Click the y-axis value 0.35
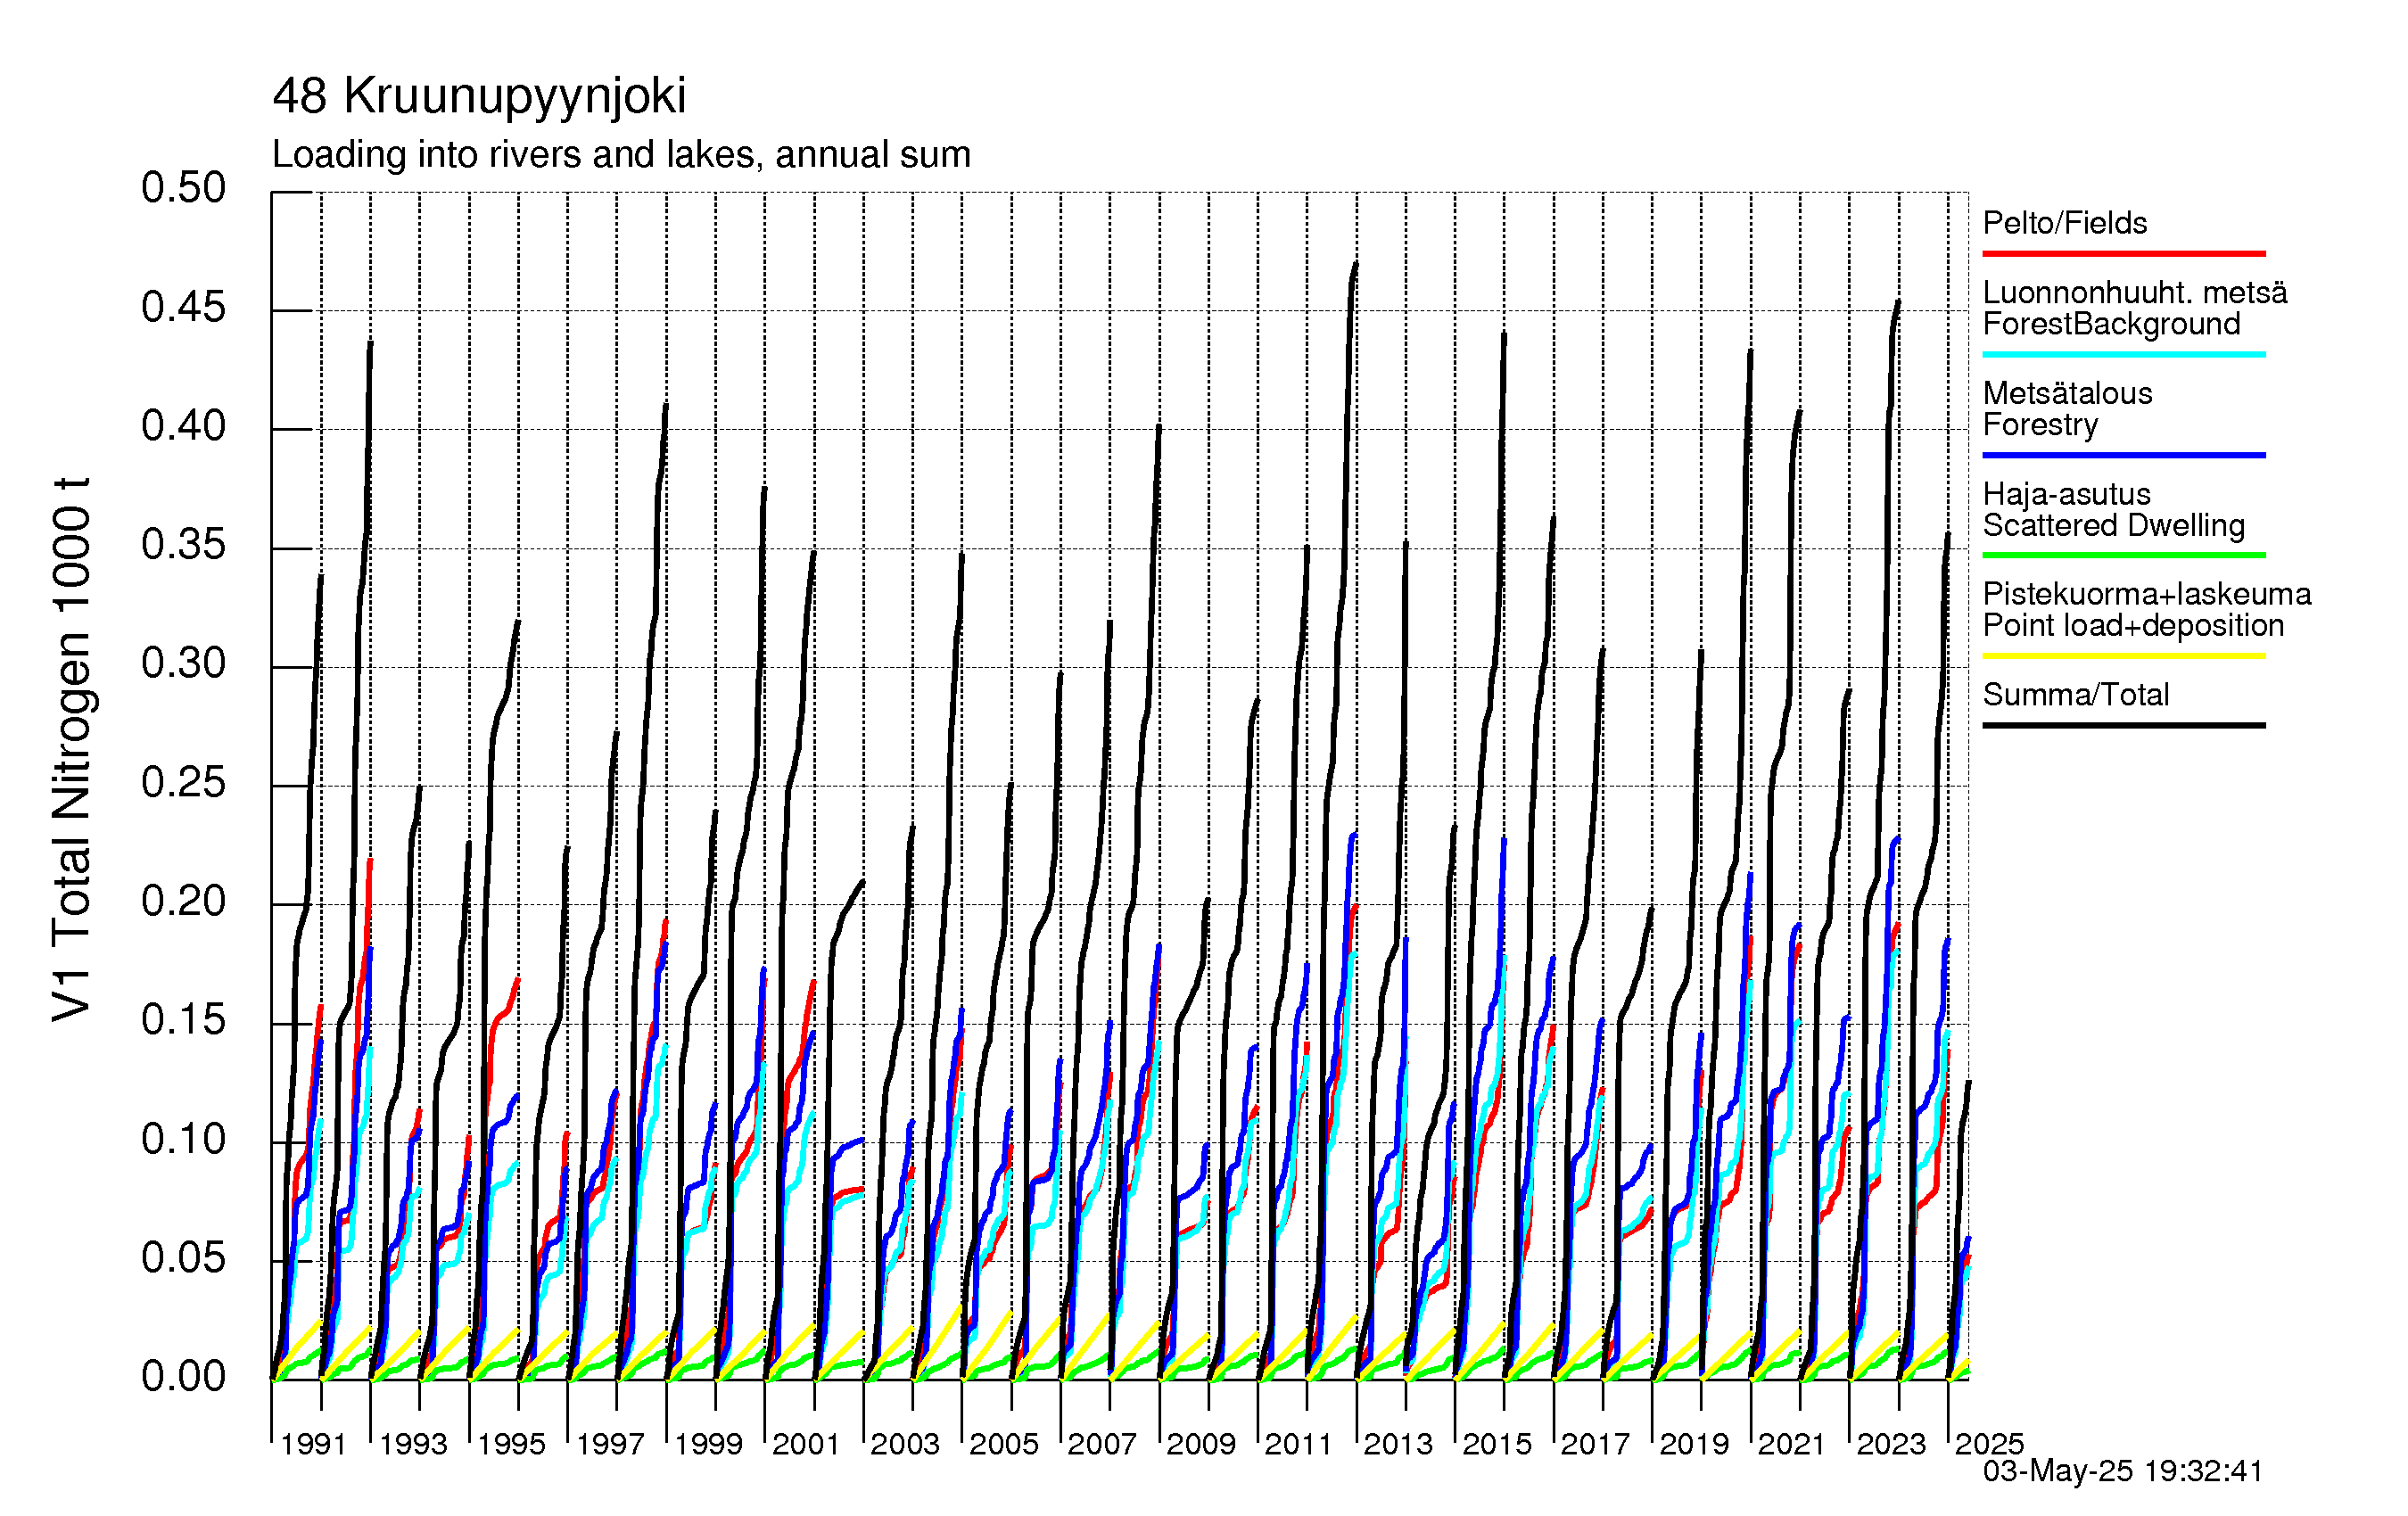The width and height of the screenshot is (2408, 1516). coord(183,545)
